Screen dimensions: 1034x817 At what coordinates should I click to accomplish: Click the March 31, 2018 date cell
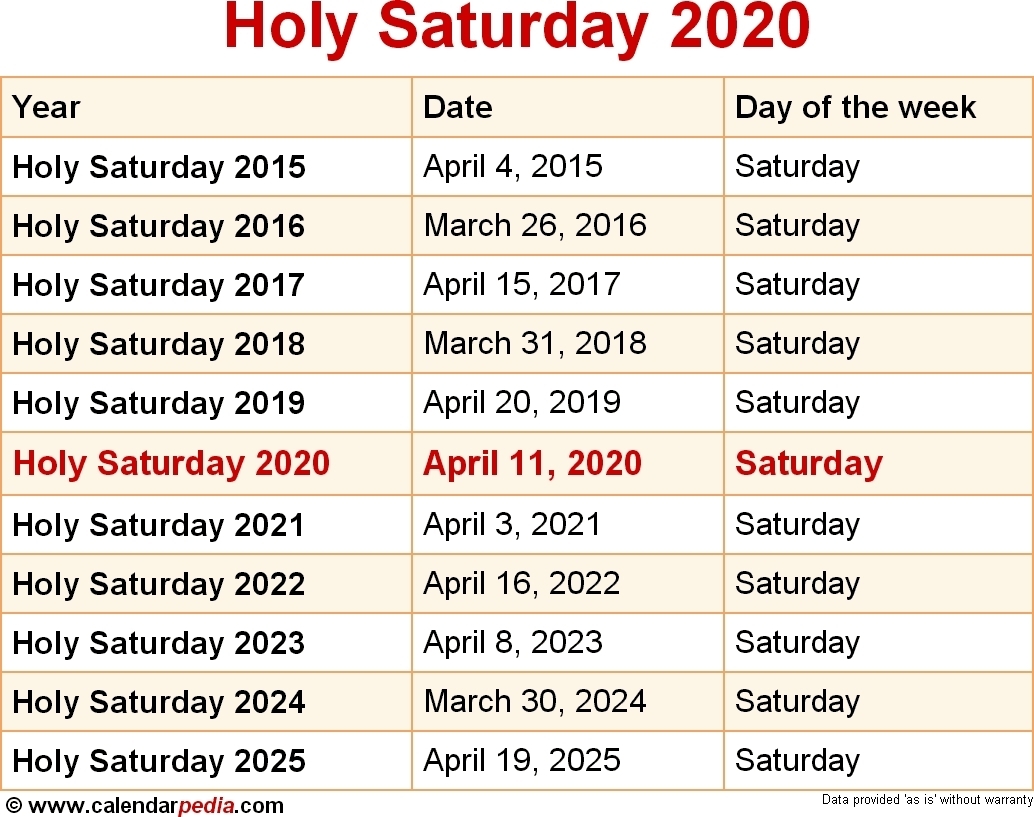[535, 343]
